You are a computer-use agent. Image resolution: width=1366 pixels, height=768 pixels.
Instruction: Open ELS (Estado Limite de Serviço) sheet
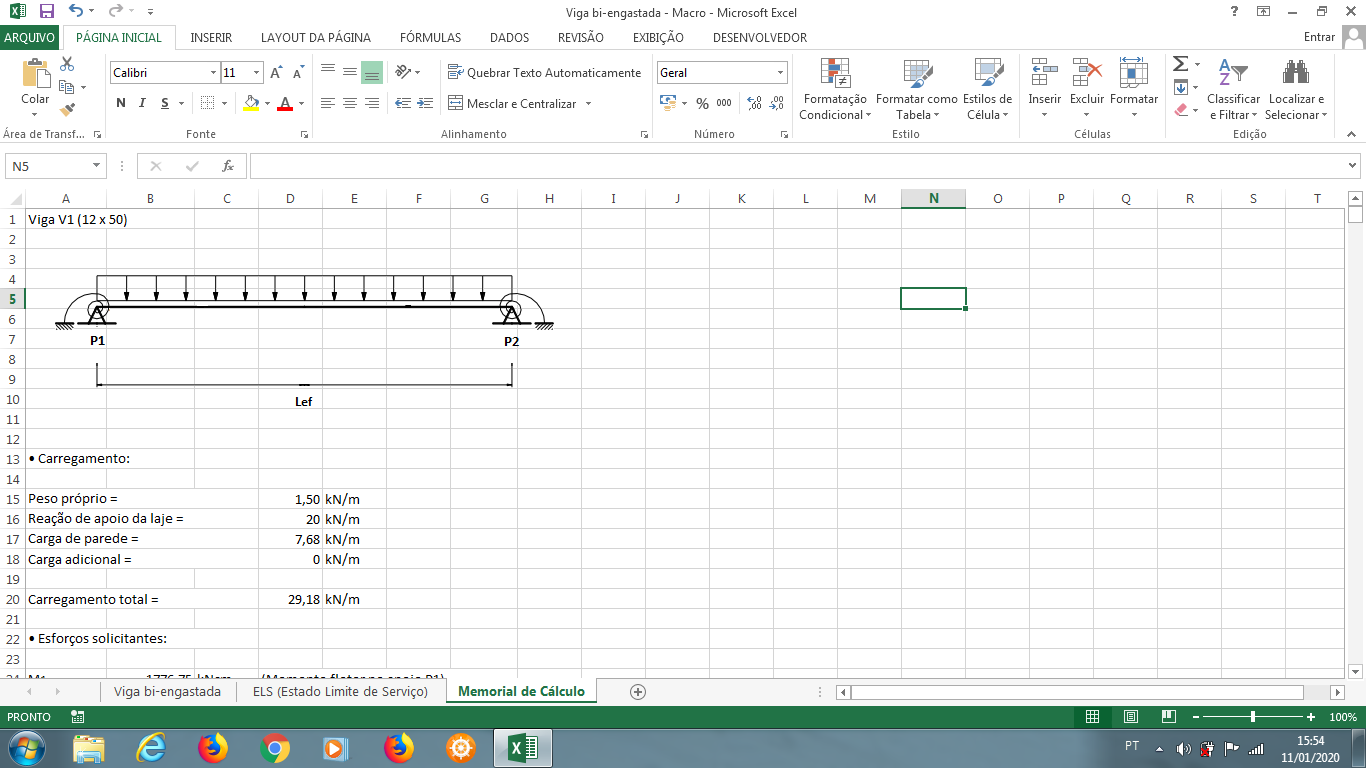tap(340, 692)
